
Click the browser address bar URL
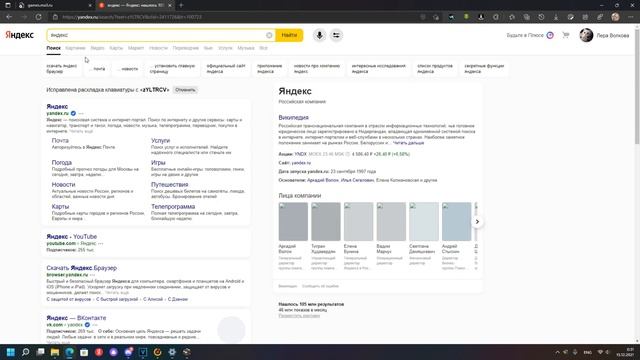132,17
